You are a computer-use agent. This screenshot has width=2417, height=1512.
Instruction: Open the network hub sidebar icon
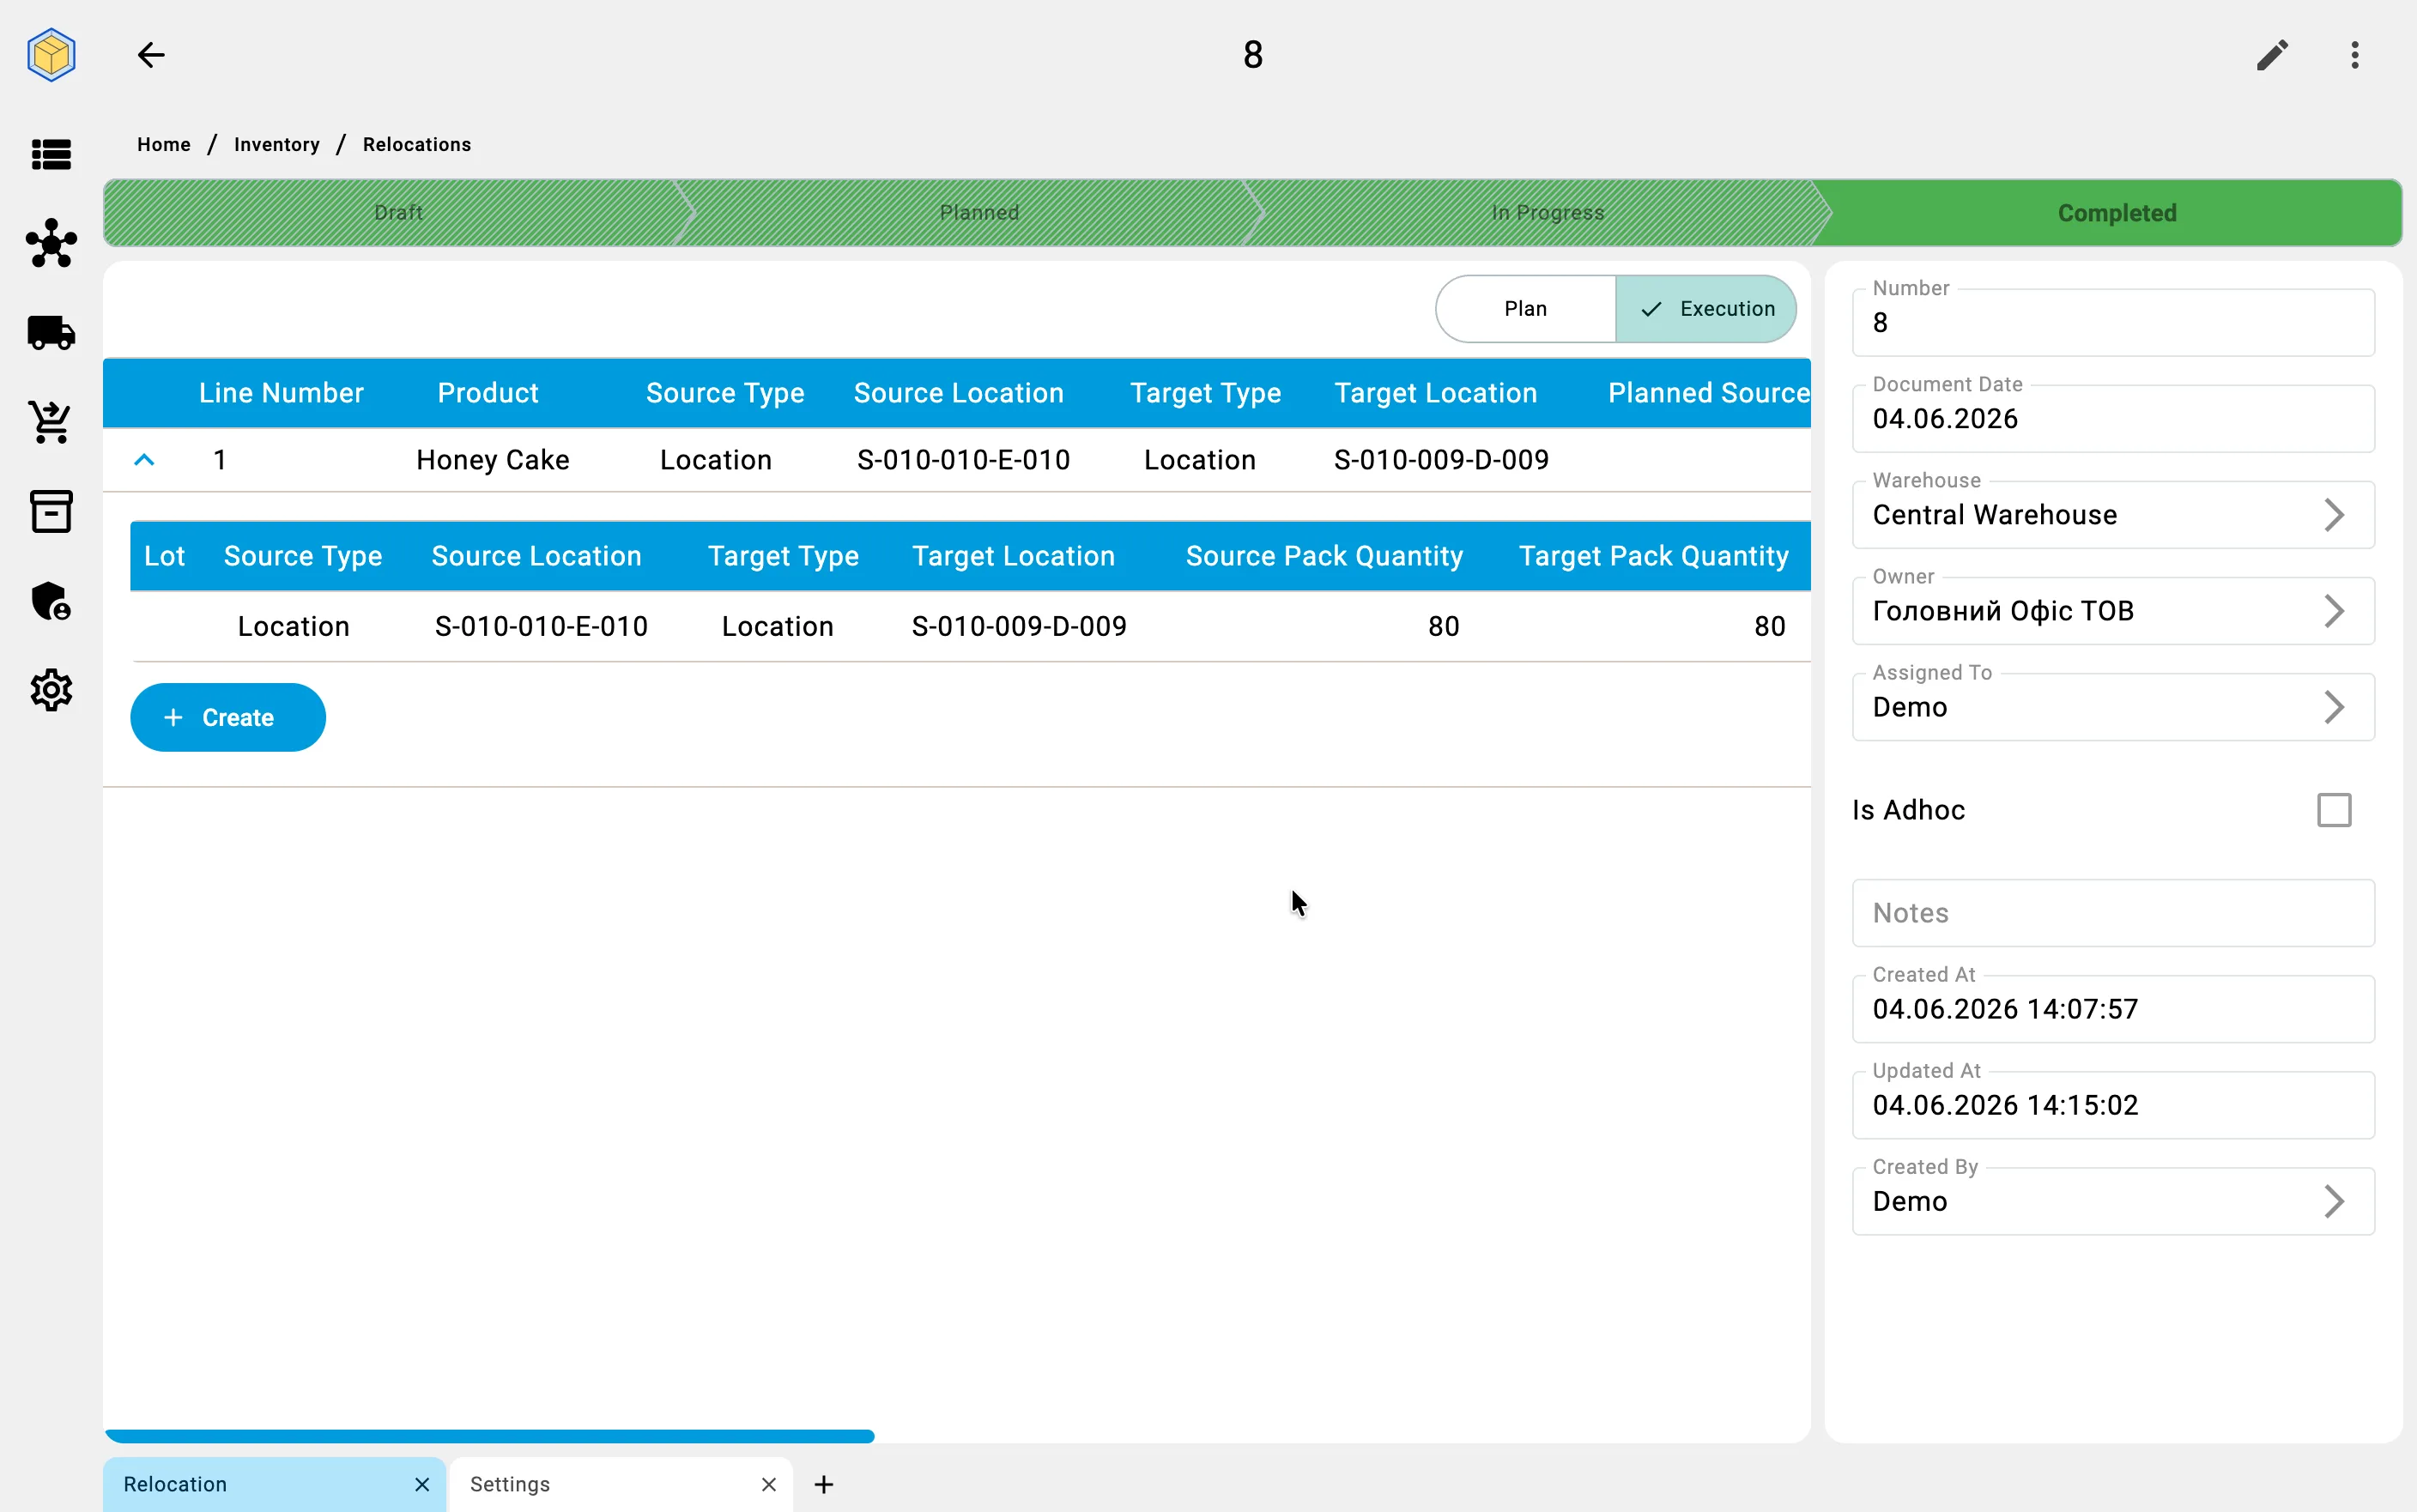point(51,243)
